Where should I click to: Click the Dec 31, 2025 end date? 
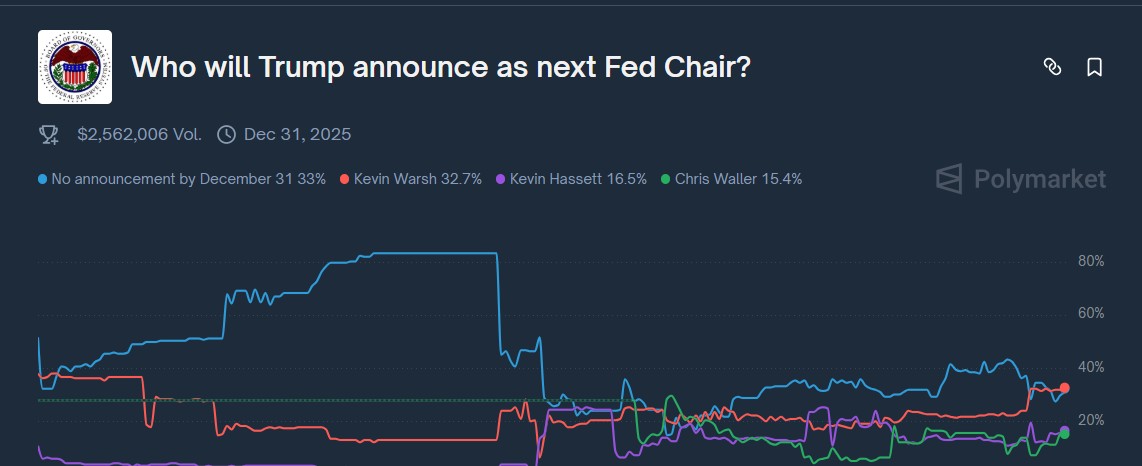(x=298, y=135)
